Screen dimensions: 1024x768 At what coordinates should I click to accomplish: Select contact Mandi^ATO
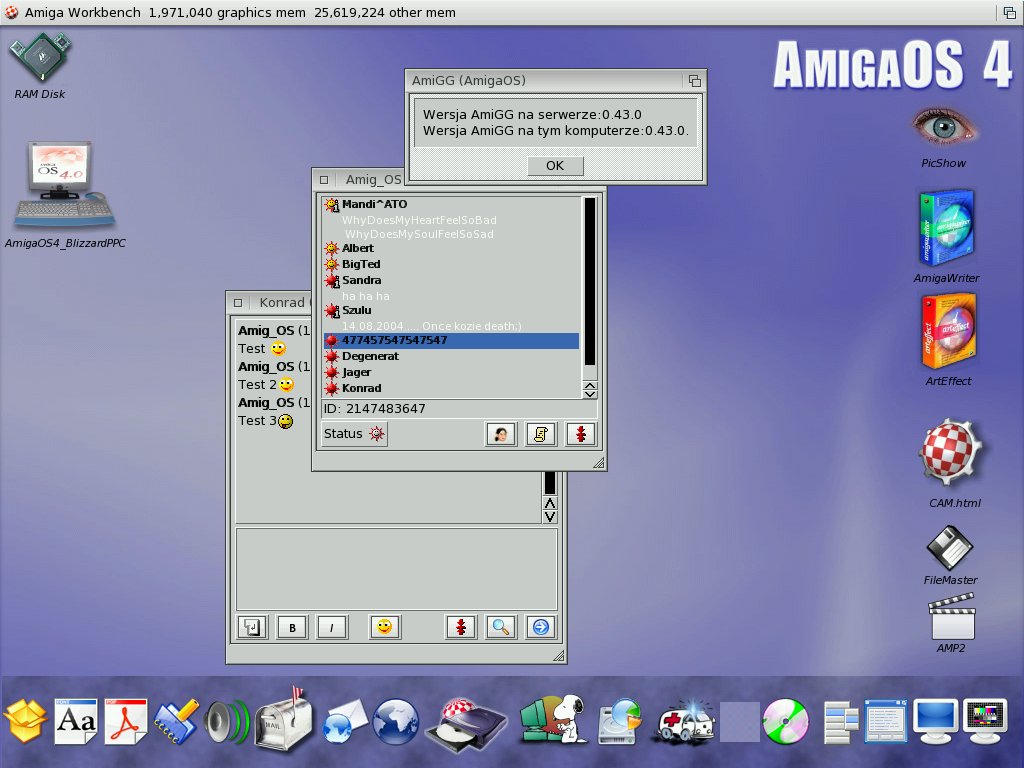click(x=451, y=204)
